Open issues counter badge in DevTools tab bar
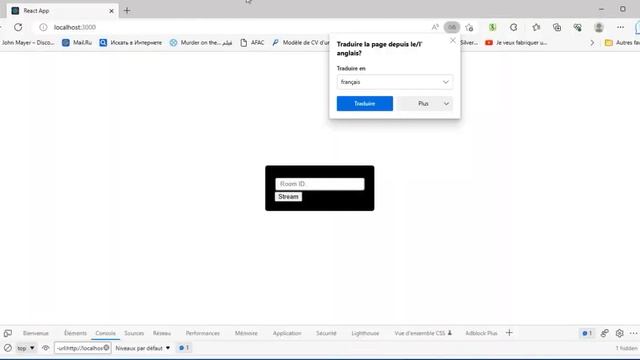This screenshot has height=360, width=640. pos(587,333)
